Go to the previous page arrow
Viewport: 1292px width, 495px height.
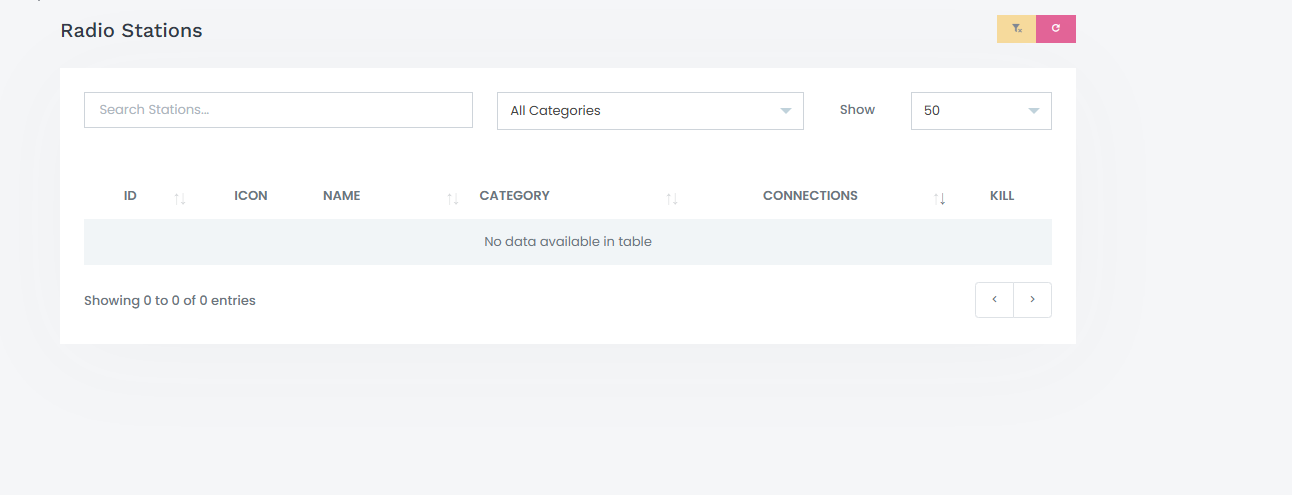point(995,300)
